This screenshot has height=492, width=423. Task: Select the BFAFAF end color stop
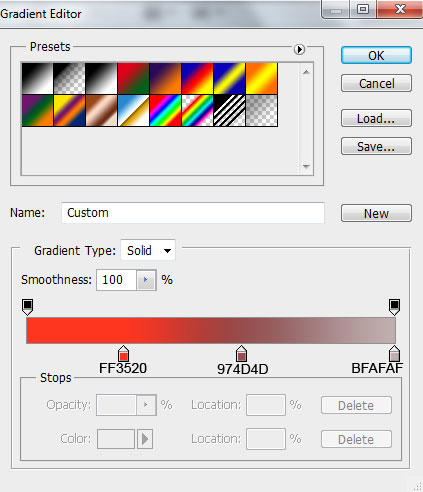394,354
